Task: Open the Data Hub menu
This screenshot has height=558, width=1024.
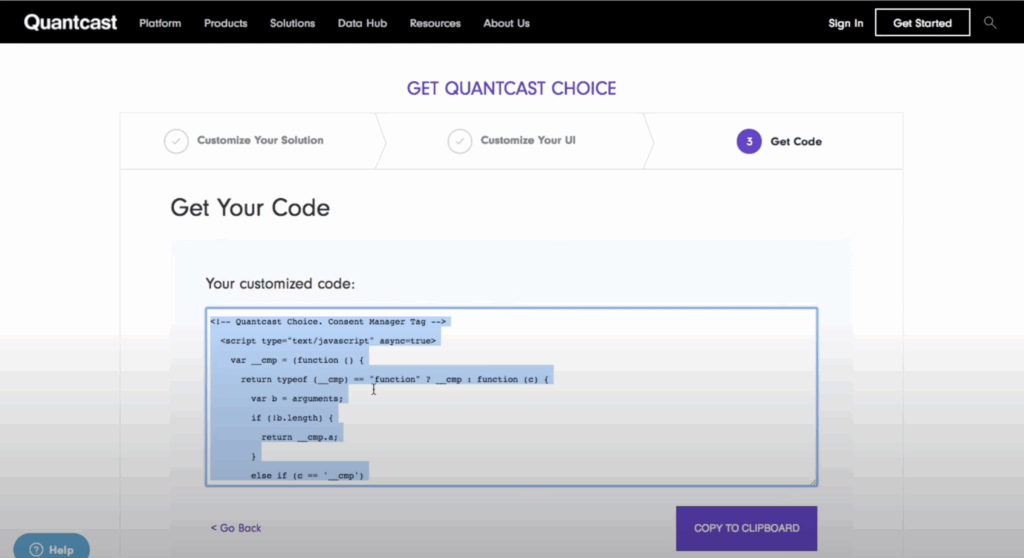Action: point(362,23)
